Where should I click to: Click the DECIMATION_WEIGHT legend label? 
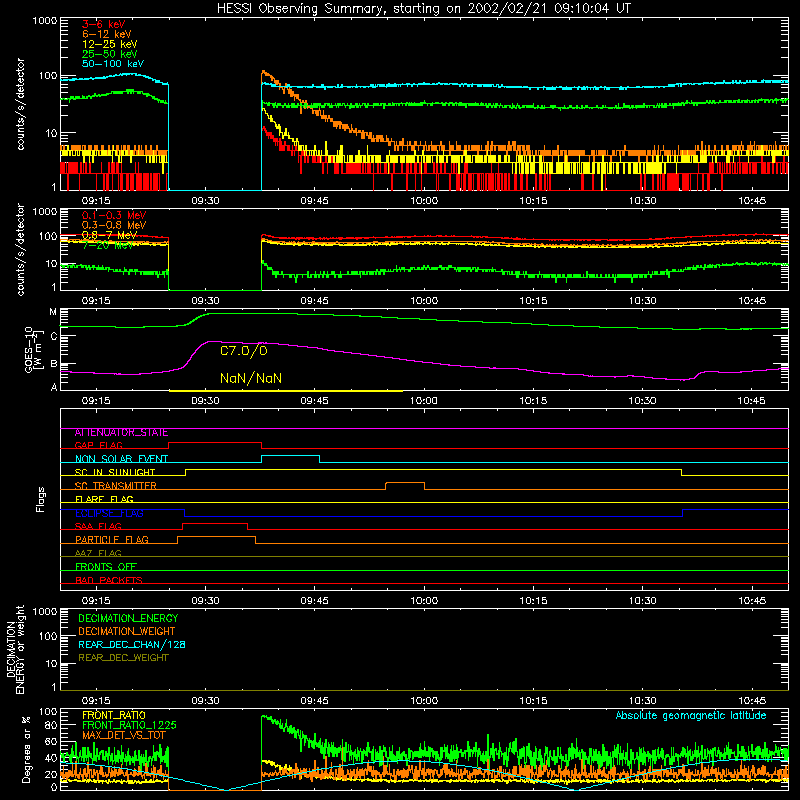coord(127,632)
